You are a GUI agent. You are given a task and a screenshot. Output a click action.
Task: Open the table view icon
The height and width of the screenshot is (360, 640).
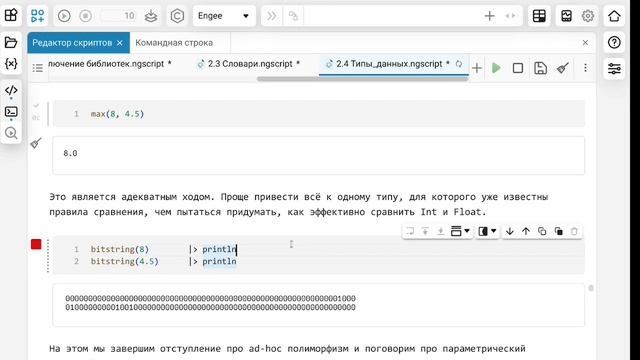coord(539,16)
